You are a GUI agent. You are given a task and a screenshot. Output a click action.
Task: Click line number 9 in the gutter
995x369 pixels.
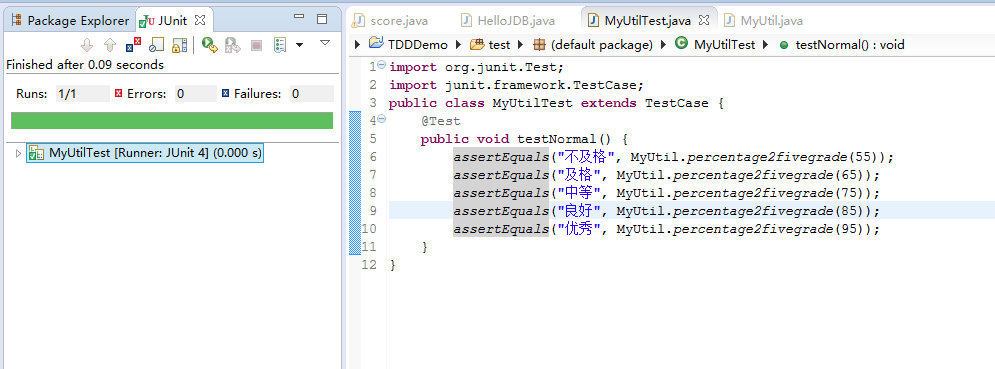[372, 210]
